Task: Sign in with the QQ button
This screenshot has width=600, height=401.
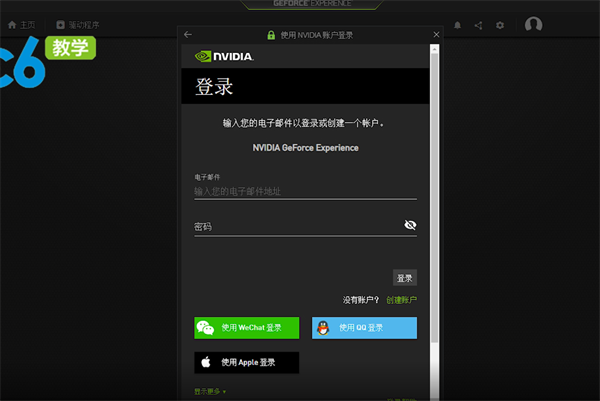Action: [364, 328]
